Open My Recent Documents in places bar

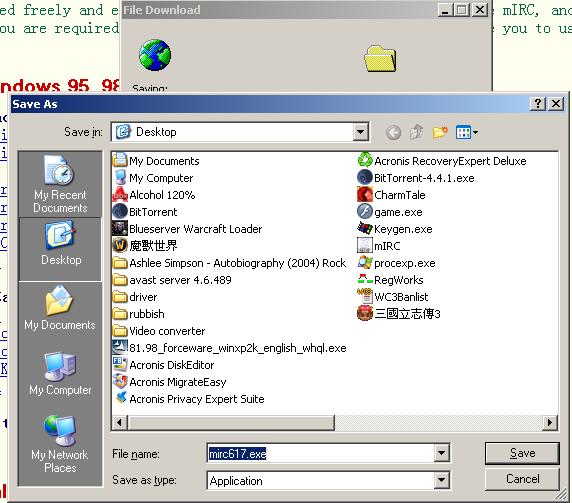(x=60, y=184)
